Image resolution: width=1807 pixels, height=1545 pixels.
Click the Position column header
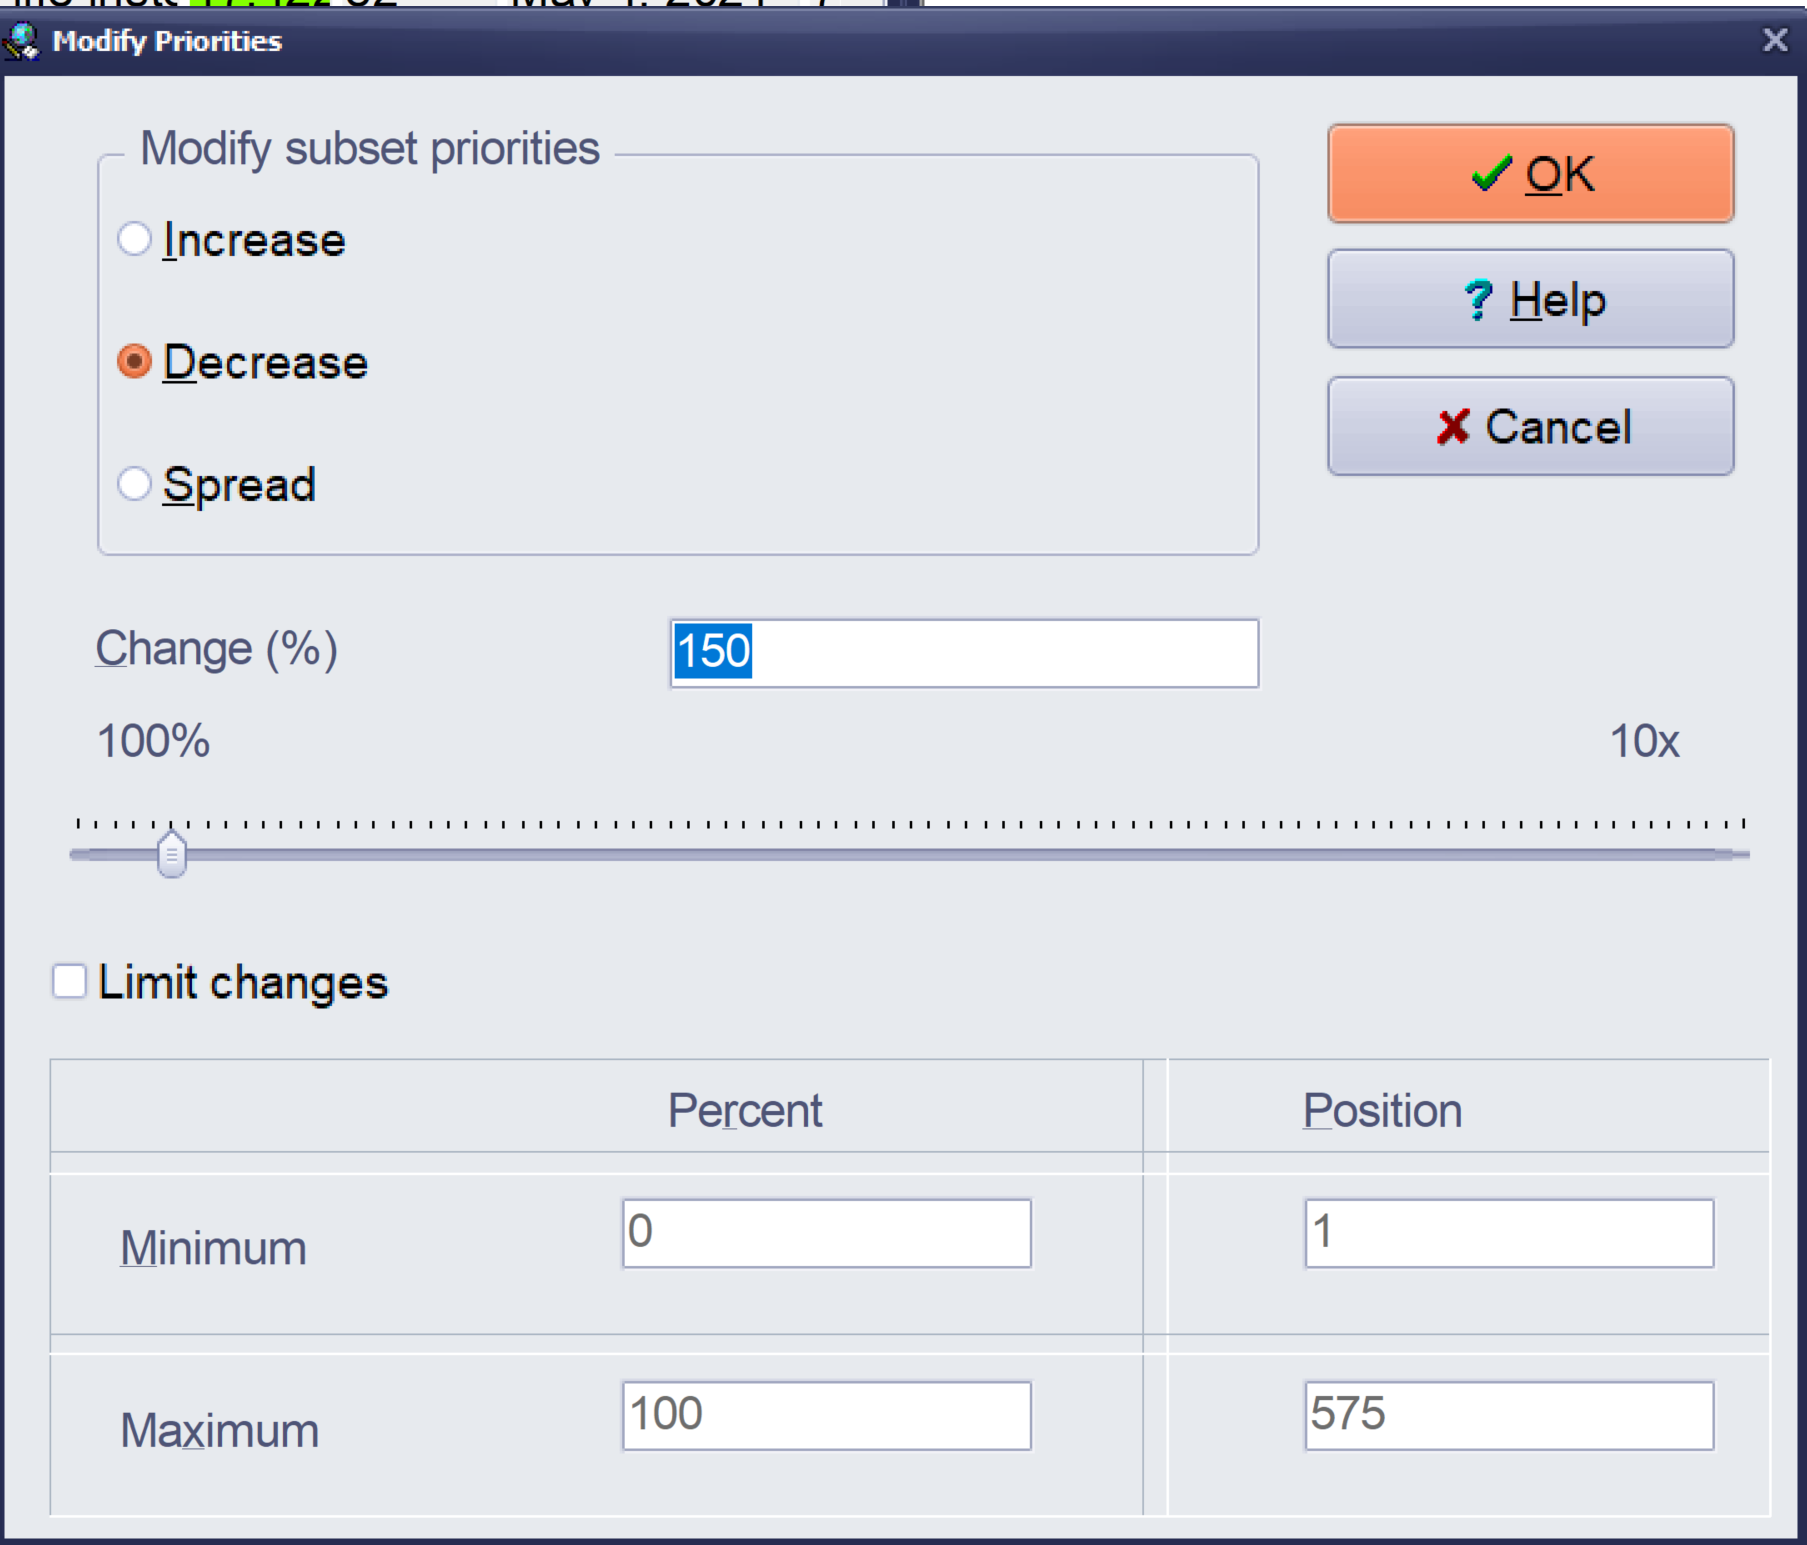1382,1110
